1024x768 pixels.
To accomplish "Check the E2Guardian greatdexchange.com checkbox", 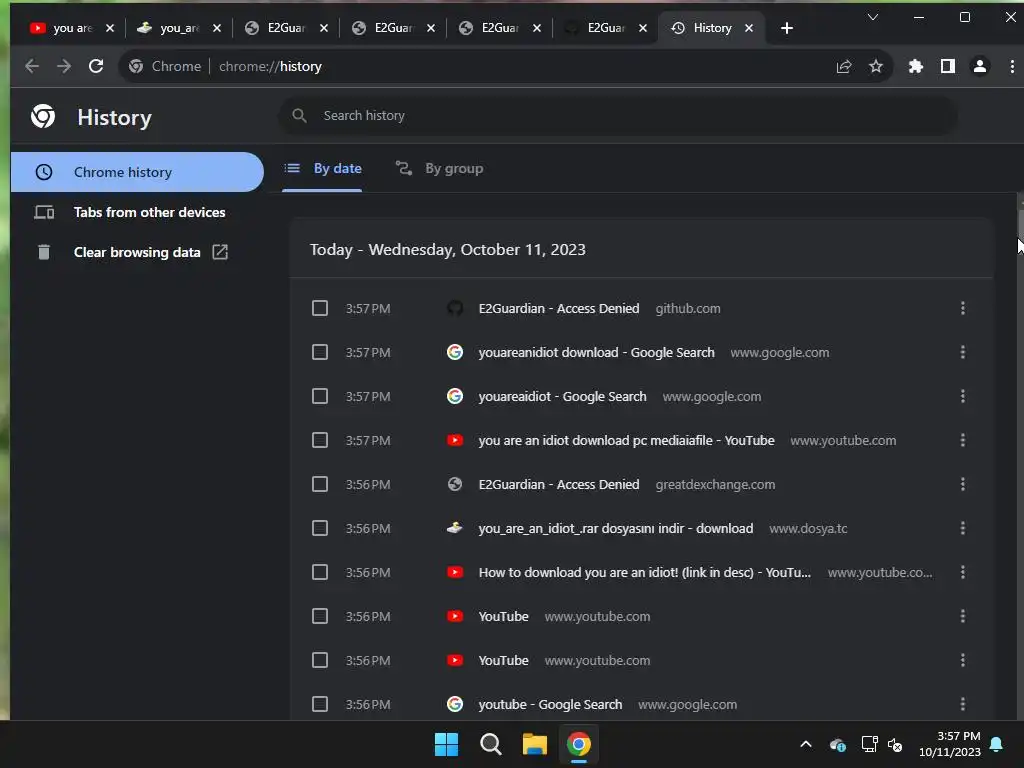I will (319, 484).
